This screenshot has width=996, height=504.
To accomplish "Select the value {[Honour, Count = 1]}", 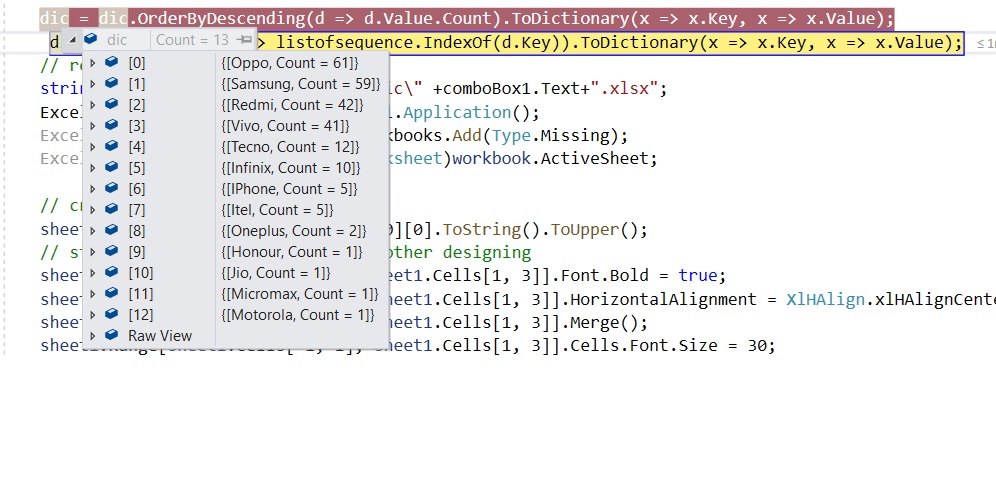I will [x=292, y=252].
